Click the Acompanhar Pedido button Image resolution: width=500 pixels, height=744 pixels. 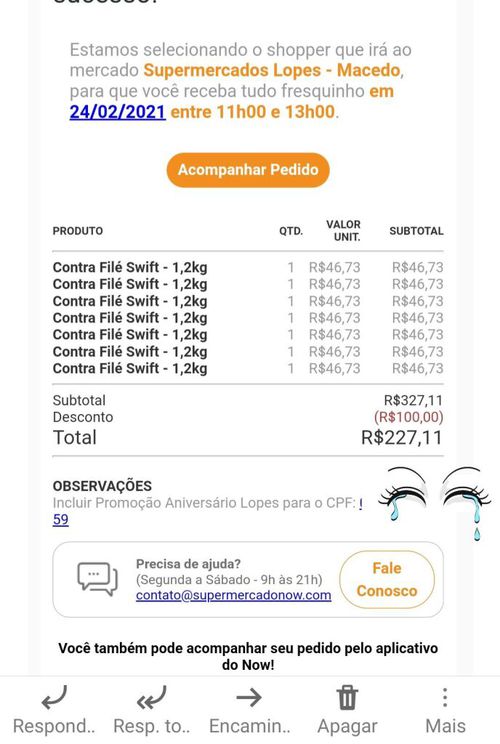(x=248, y=170)
